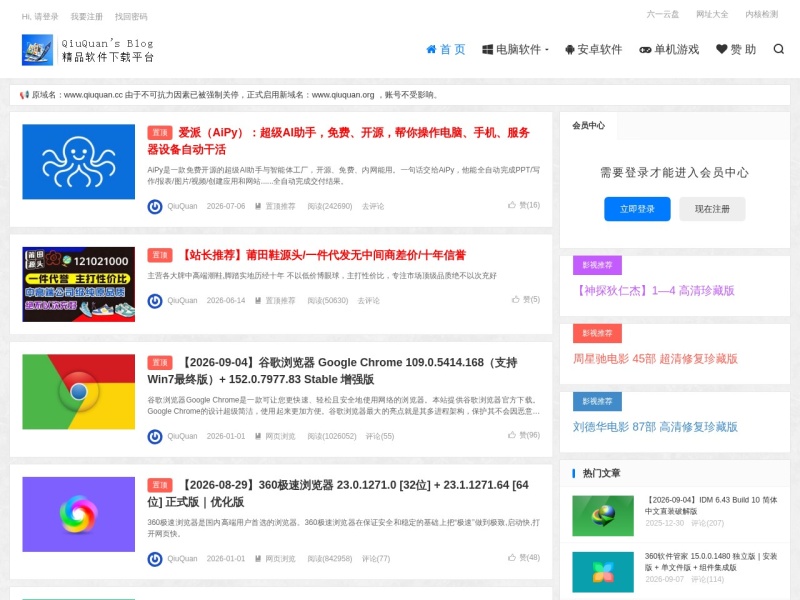
Task: Click 我要注册 link at top
Action: [x=87, y=17]
